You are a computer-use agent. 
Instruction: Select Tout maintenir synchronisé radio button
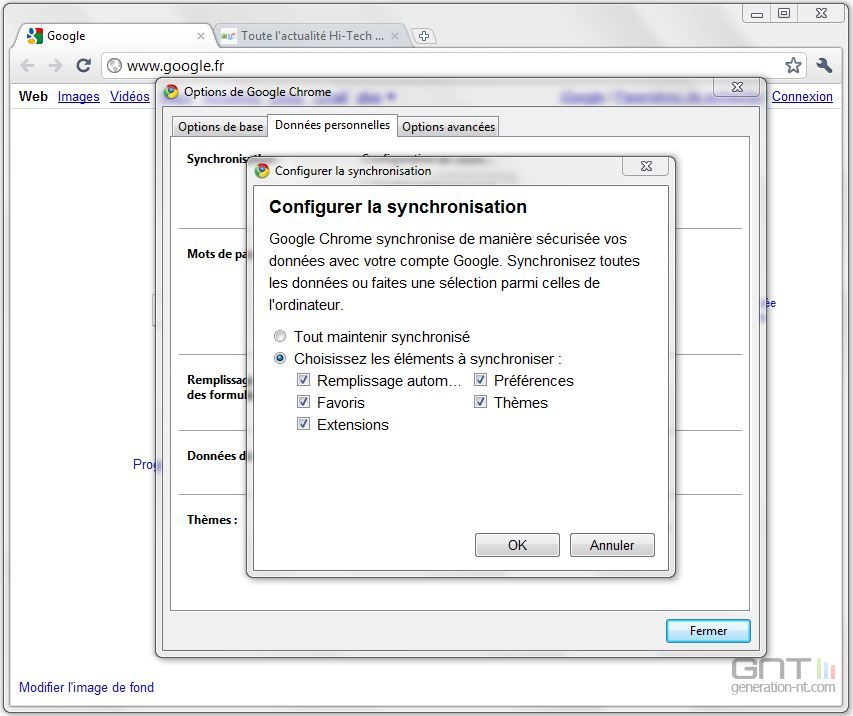[x=280, y=336]
